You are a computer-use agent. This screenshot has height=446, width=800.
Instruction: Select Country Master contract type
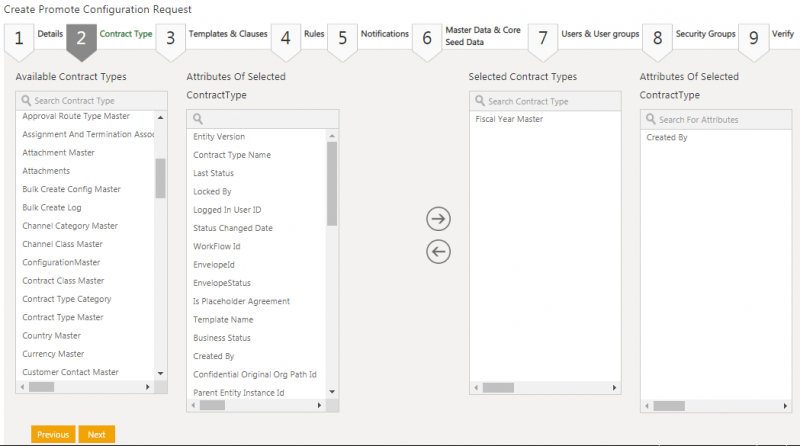(52, 336)
